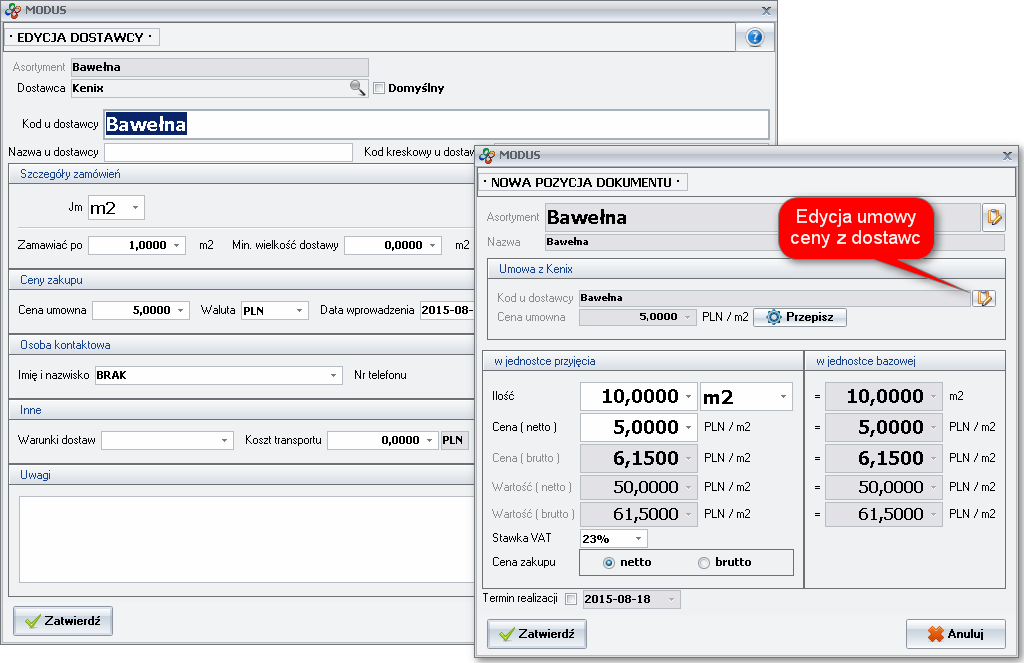Close the Edycja dostawcy window

[766, 10]
